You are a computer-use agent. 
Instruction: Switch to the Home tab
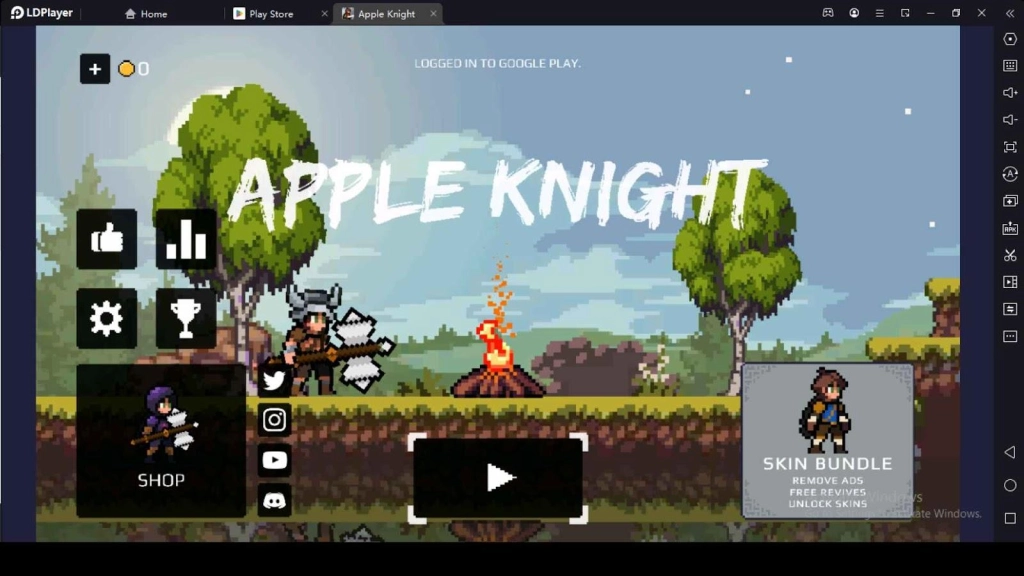(x=146, y=14)
